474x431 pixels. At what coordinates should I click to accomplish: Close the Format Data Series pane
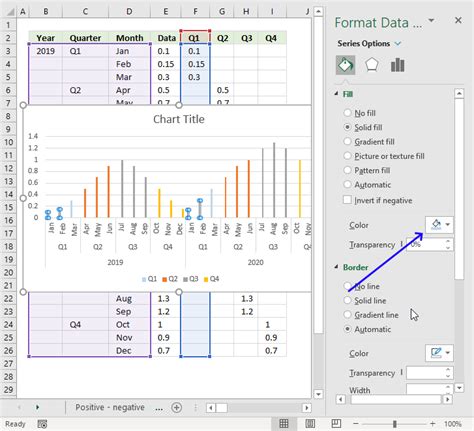click(x=458, y=20)
